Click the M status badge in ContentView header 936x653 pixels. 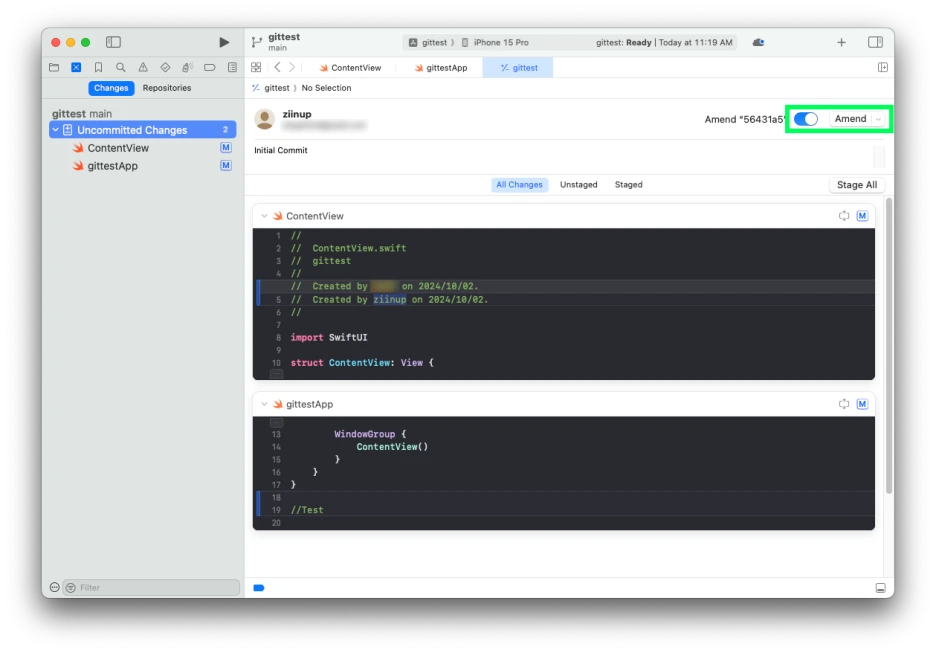pos(862,215)
